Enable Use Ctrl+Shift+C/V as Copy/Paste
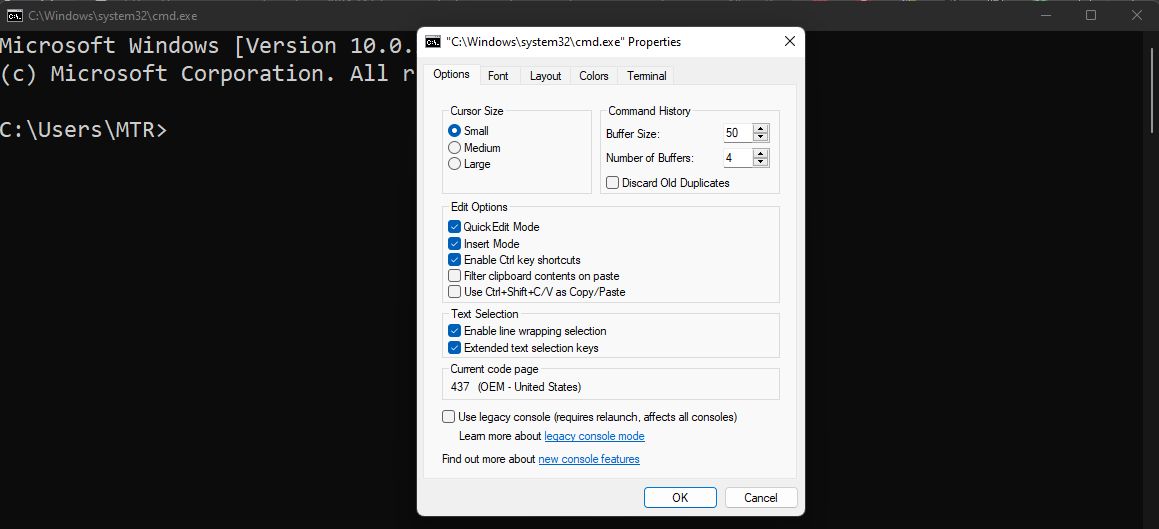 [455, 292]
